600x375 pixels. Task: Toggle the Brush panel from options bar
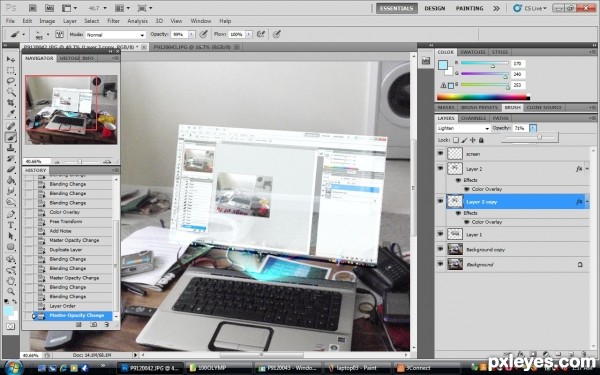click(59, 34)
